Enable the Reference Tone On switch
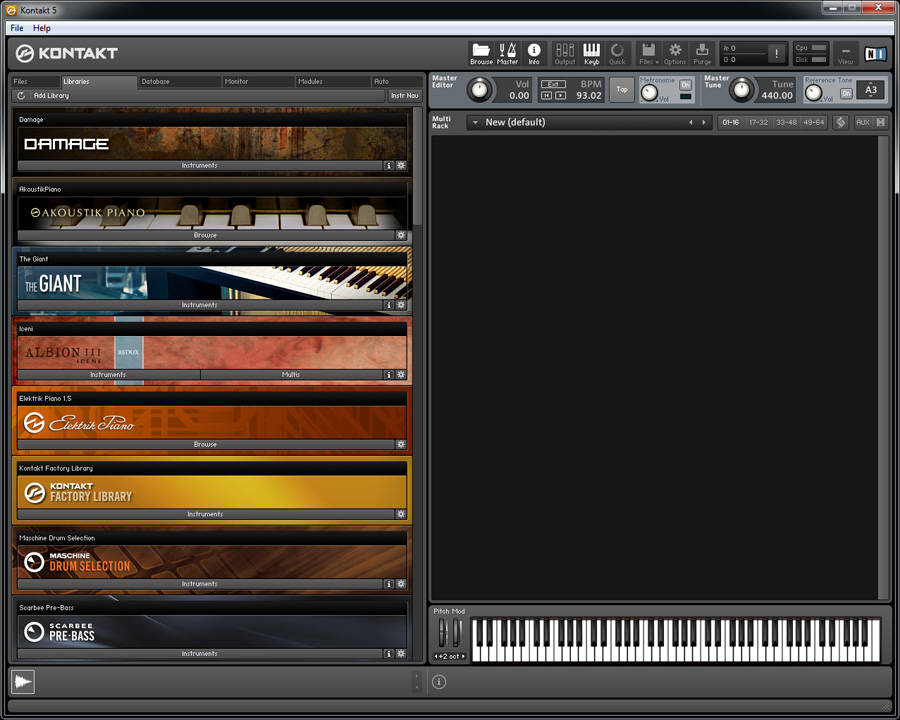The height and width of the screenshot is (720, 900). coord(846,93)
